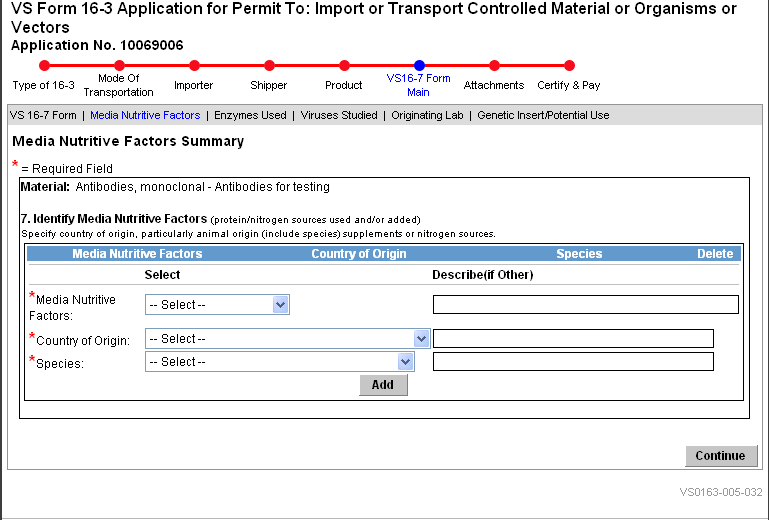Open the Media Nutritive Factors dropdown
Screen dimensions: 769x520
pos(217,305)
